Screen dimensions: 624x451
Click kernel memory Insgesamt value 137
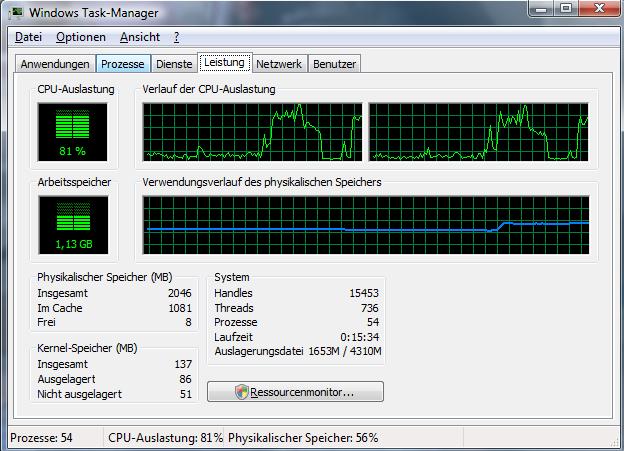click(x=183, y=364)
